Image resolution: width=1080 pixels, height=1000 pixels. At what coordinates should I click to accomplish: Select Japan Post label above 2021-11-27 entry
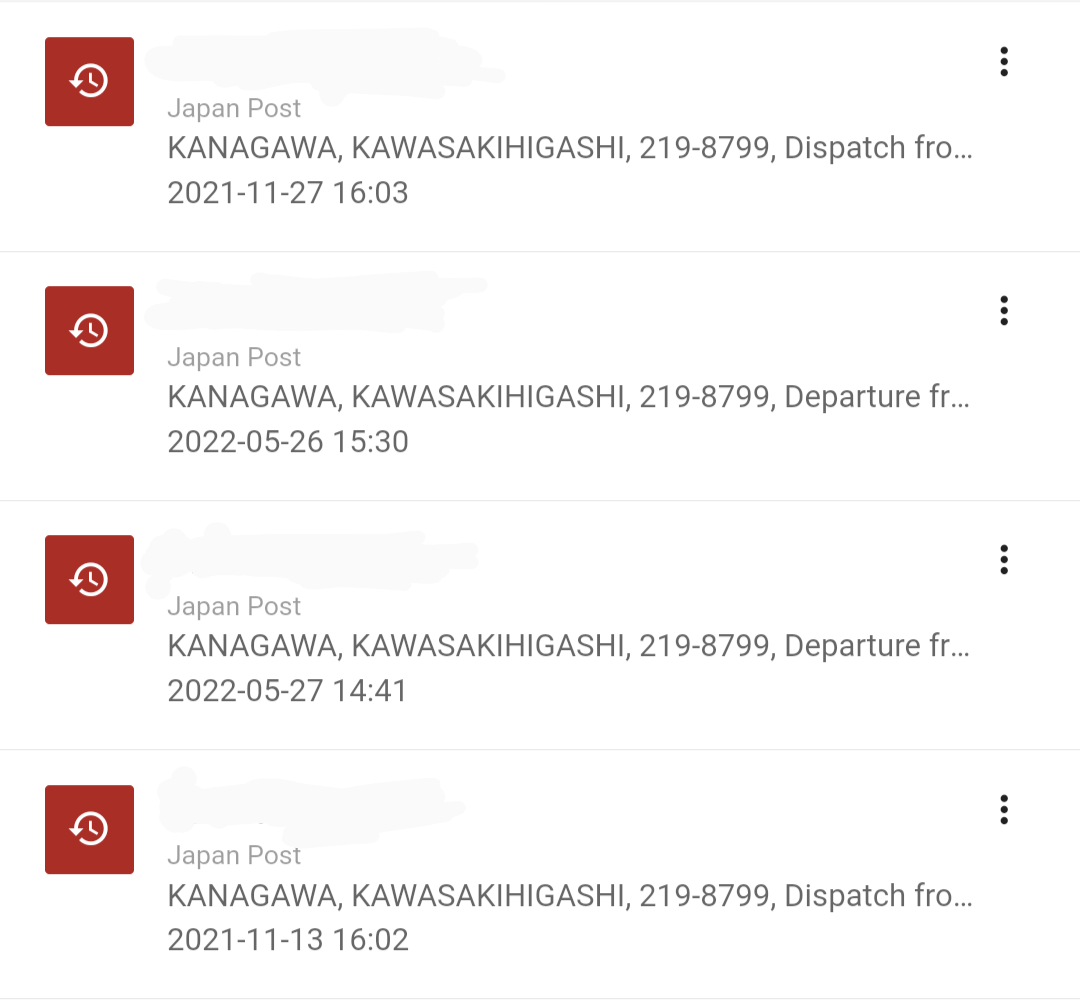tap(234, 109)
